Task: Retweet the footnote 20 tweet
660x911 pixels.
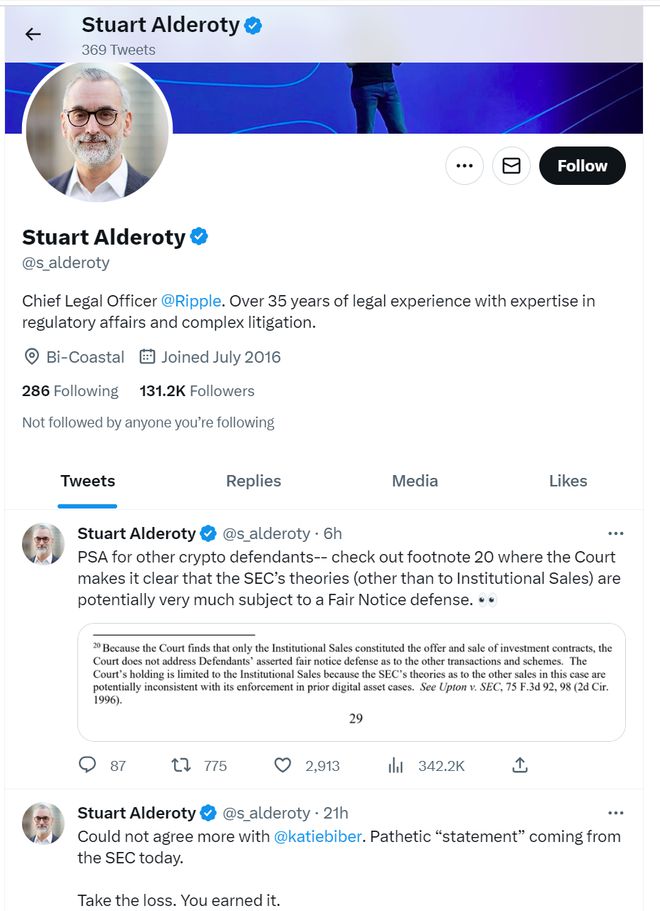Action: (182, 765)
